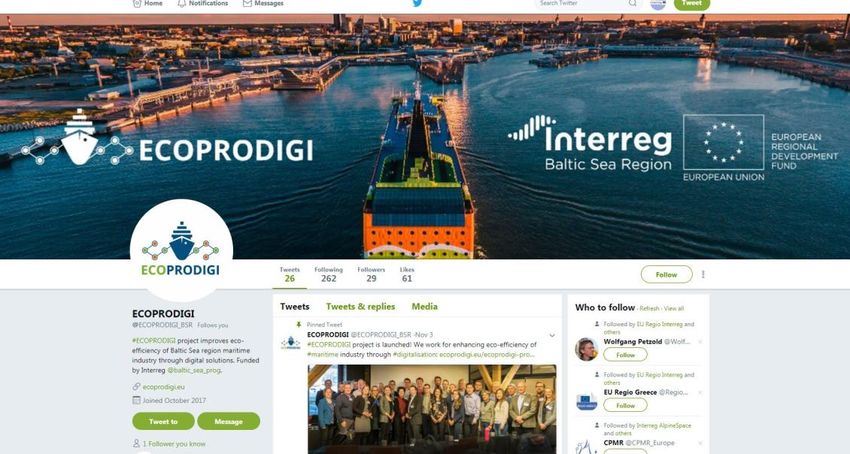
Task: Open the pinned tweet group photo
Action: pos(432,410)
